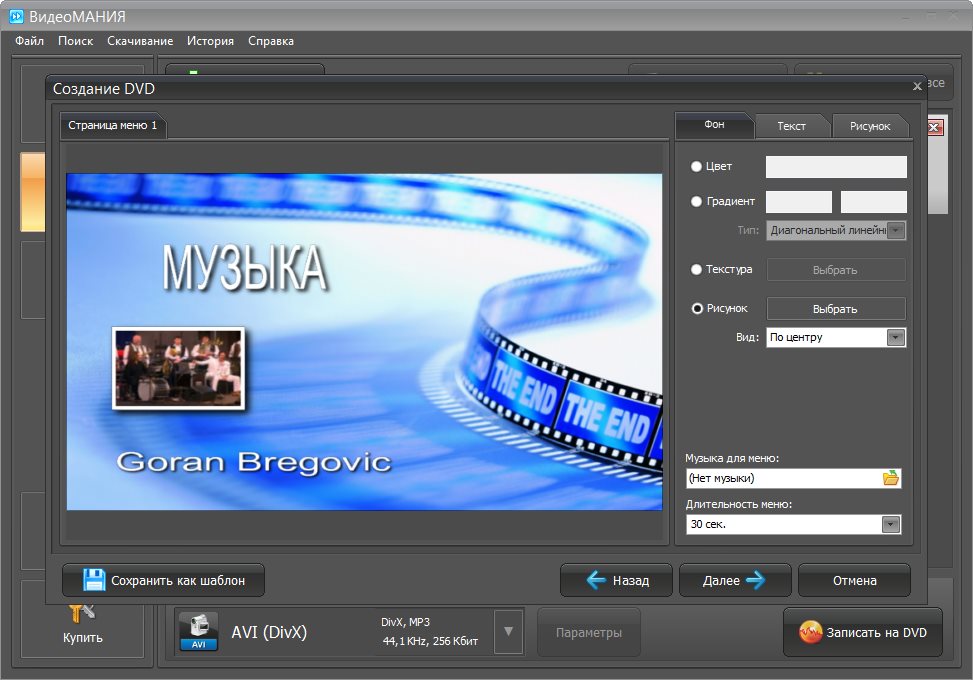Click the orange DVD burn icon
The width and height of the screenshot is (973, 680).
[810, 632]
